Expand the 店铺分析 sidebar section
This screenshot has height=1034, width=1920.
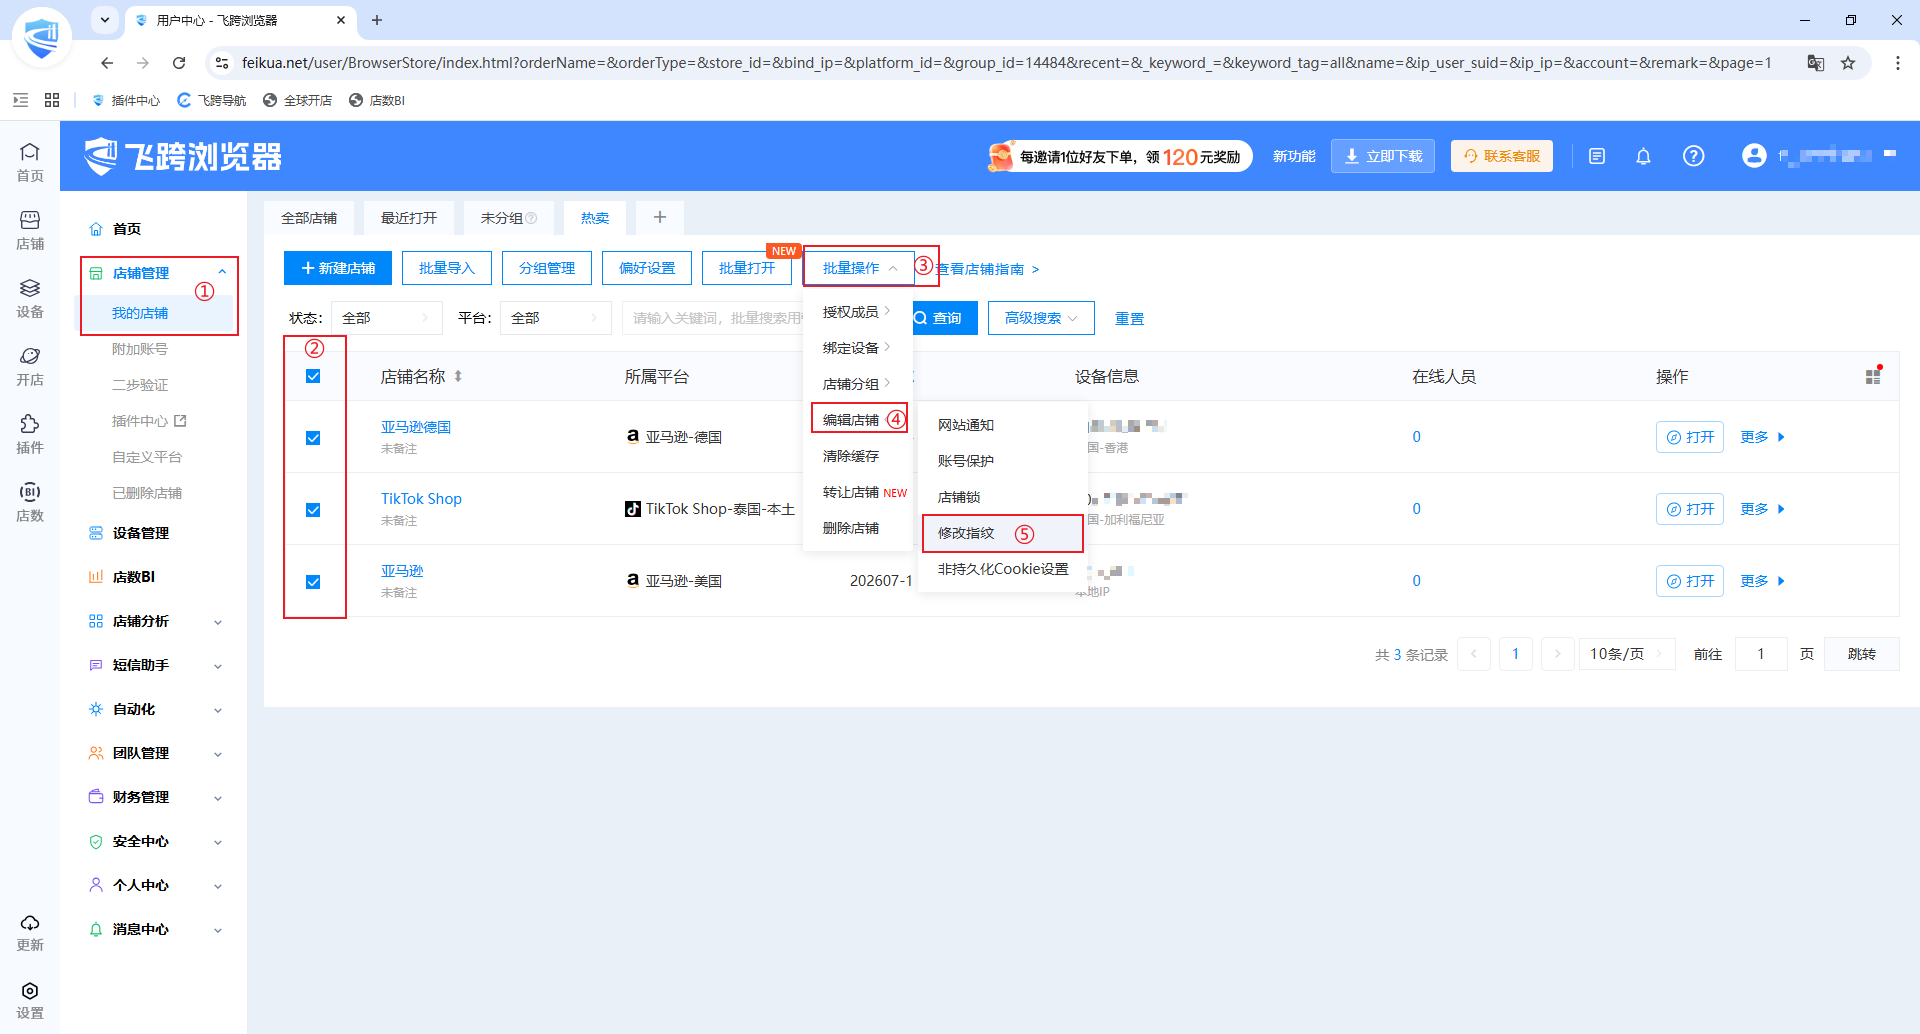(156, 621)
